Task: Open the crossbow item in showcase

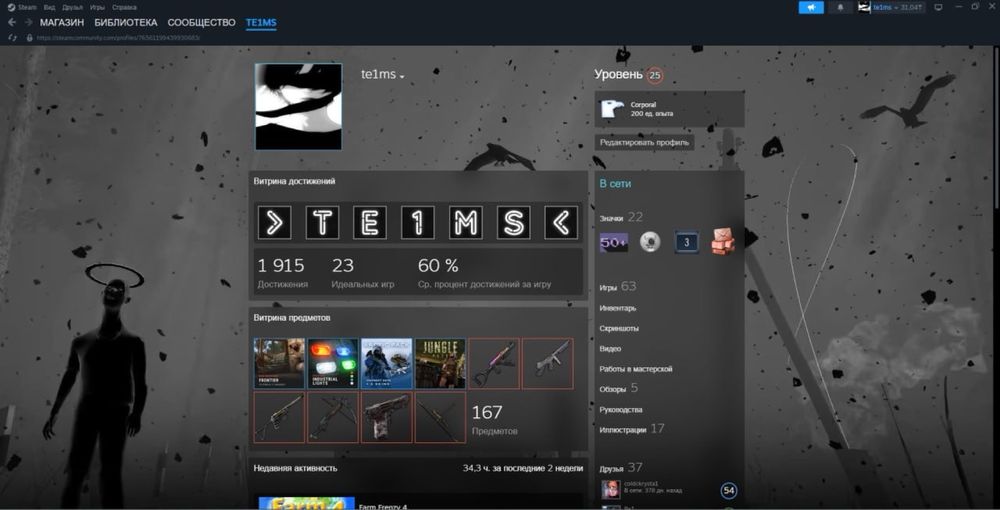Action: [x=333, y=418]
